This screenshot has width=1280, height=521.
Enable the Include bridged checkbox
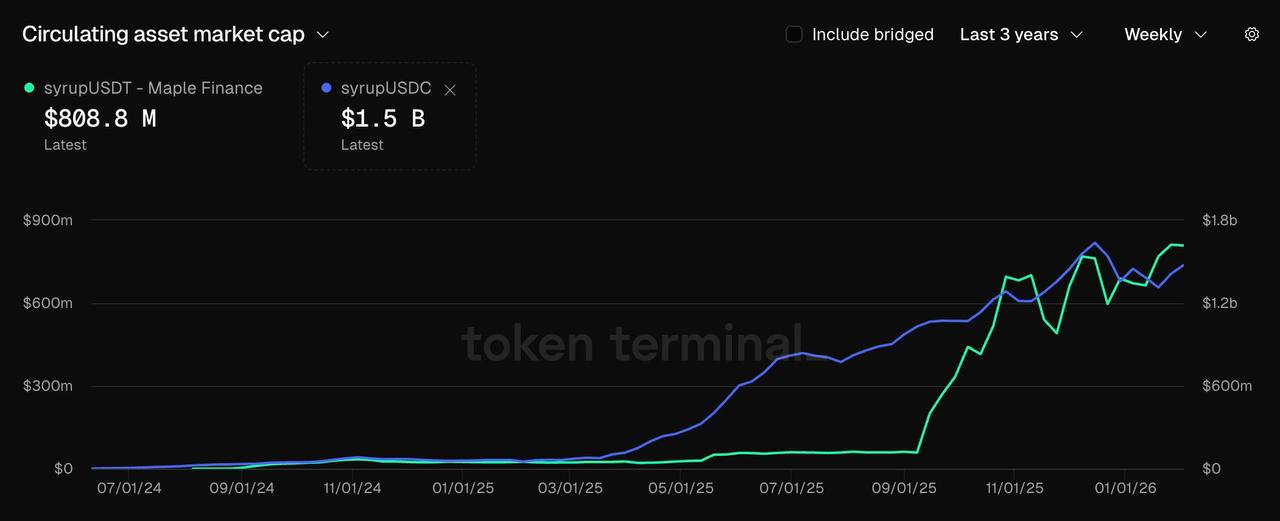click(794, 34)
